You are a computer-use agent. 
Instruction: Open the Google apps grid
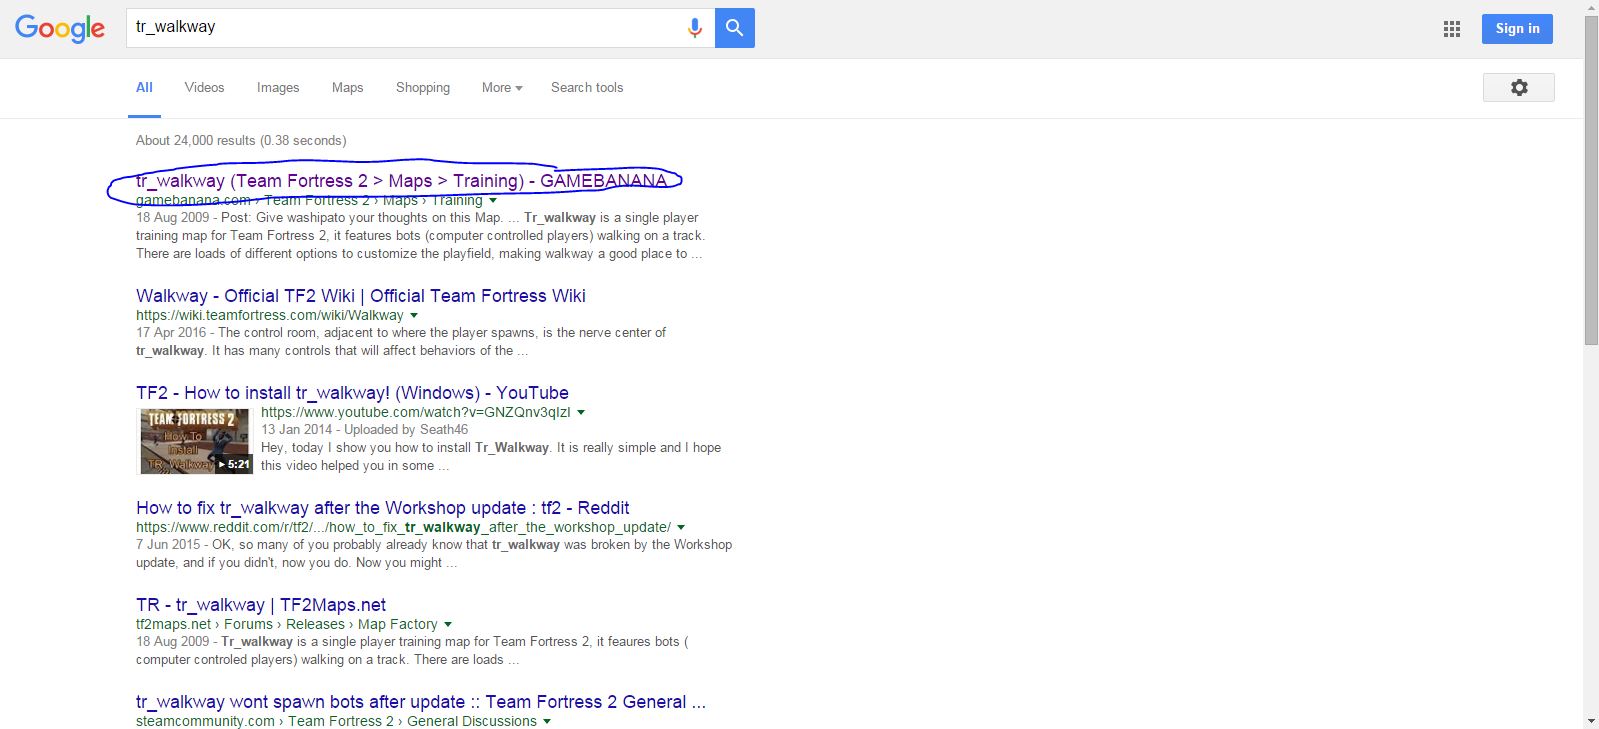click(x=1452, y=29)
